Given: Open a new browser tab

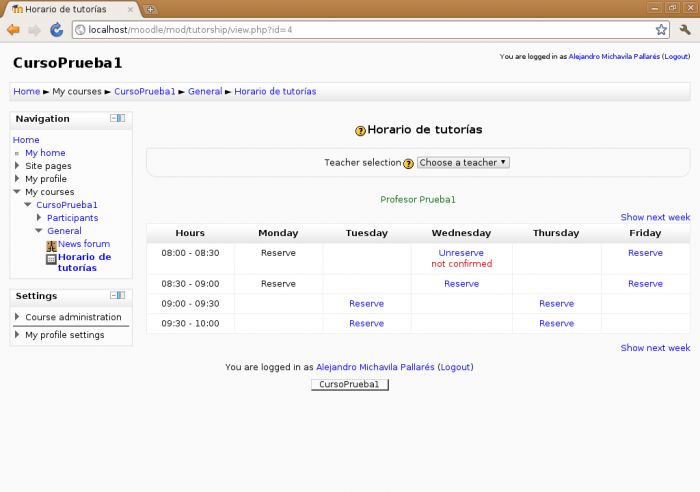Looking at the screenshot, I should 150,9.
